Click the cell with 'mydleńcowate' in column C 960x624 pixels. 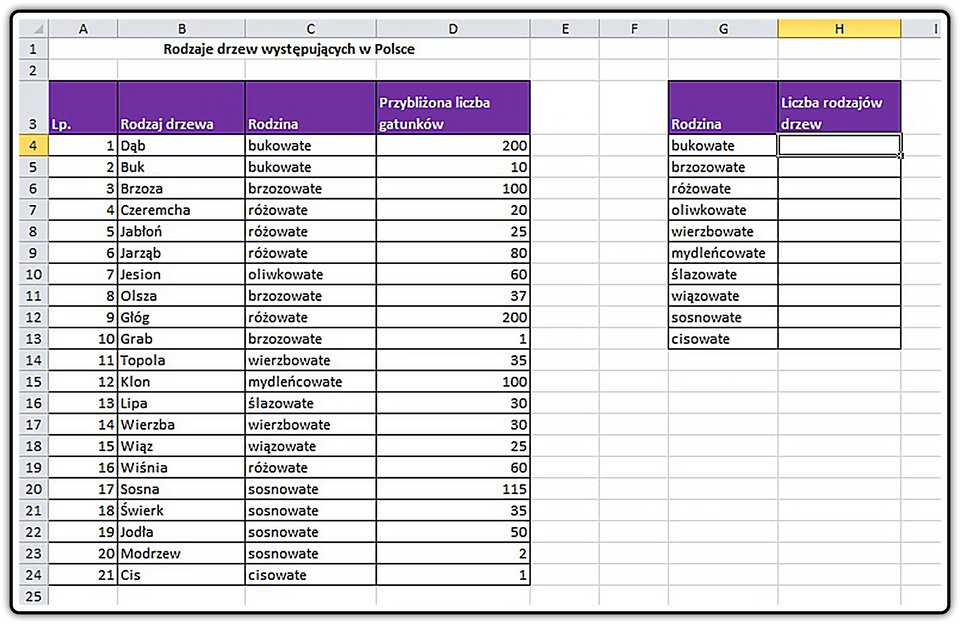(x=310, y=382)
